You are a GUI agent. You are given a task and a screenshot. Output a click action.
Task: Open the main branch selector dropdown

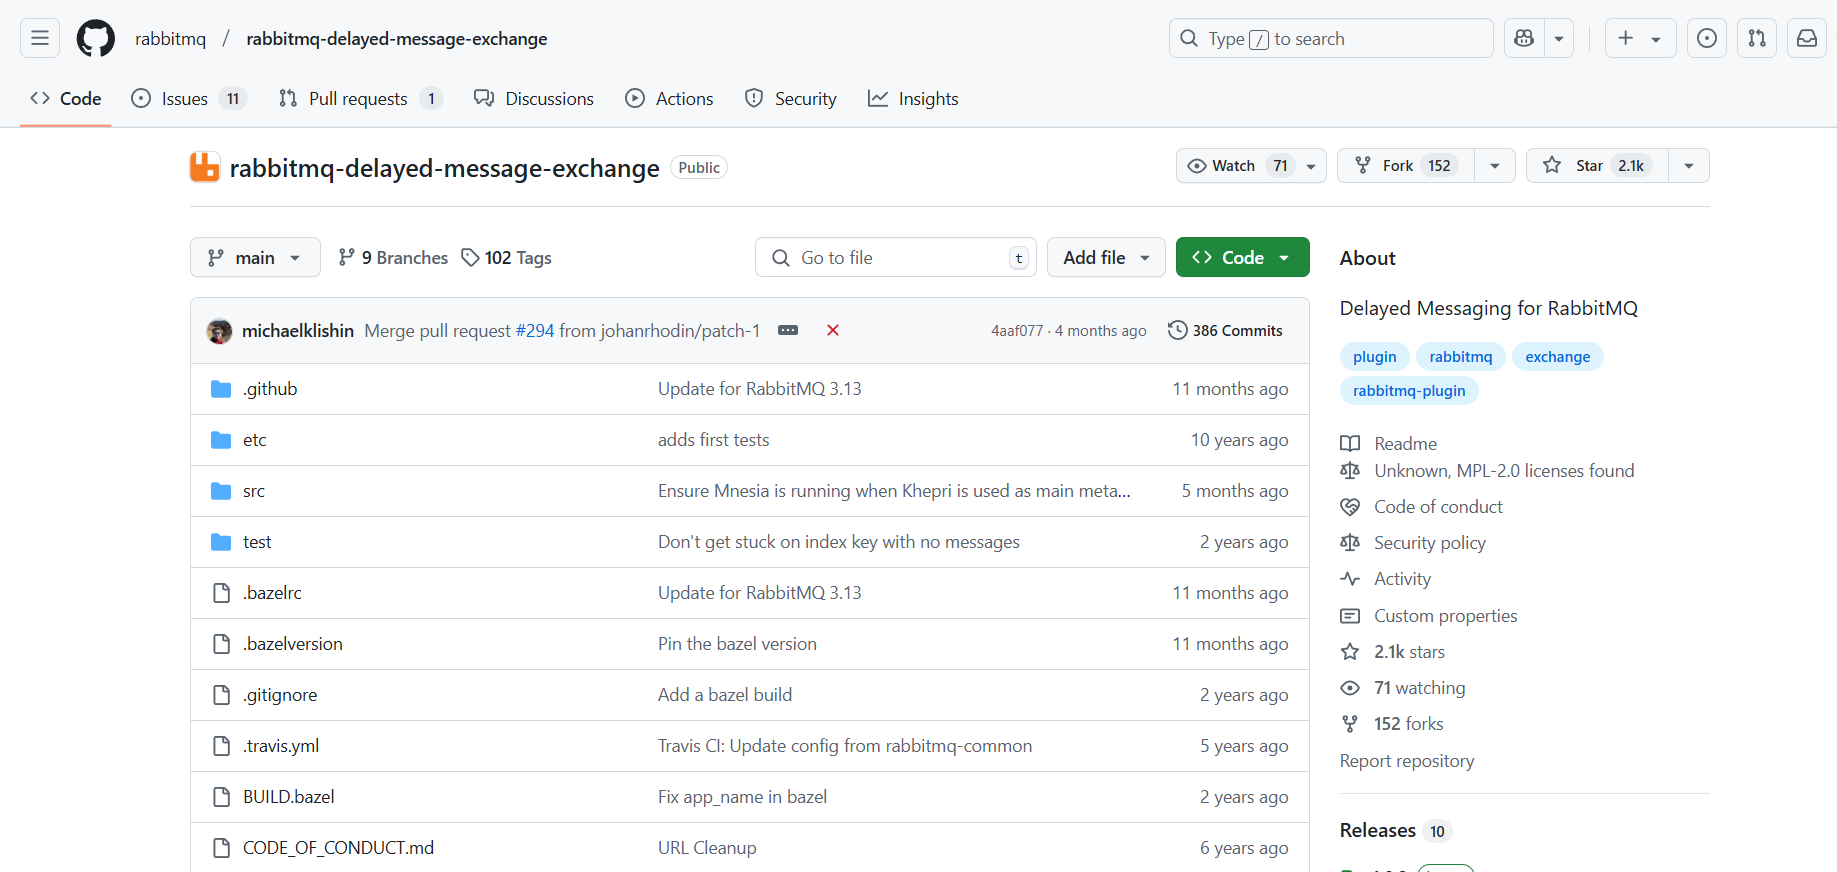point(255,258)
